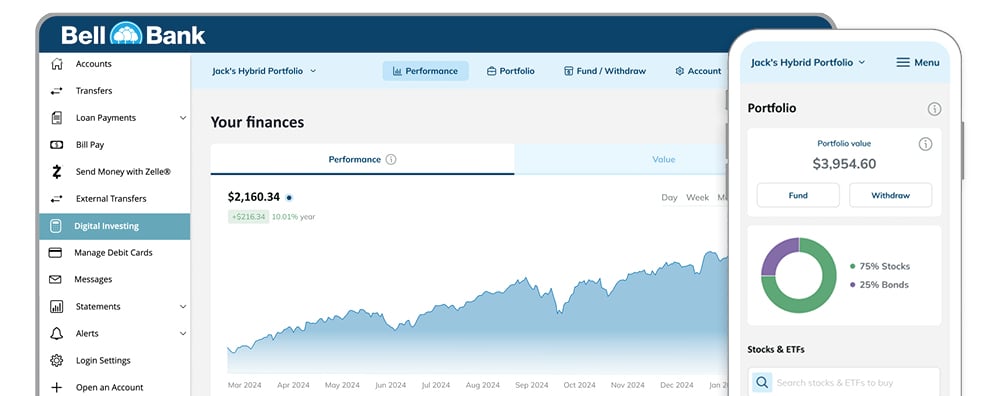Select the Performance nav item
This screenshot has width=998, height=396.
(x=425, y=71)
